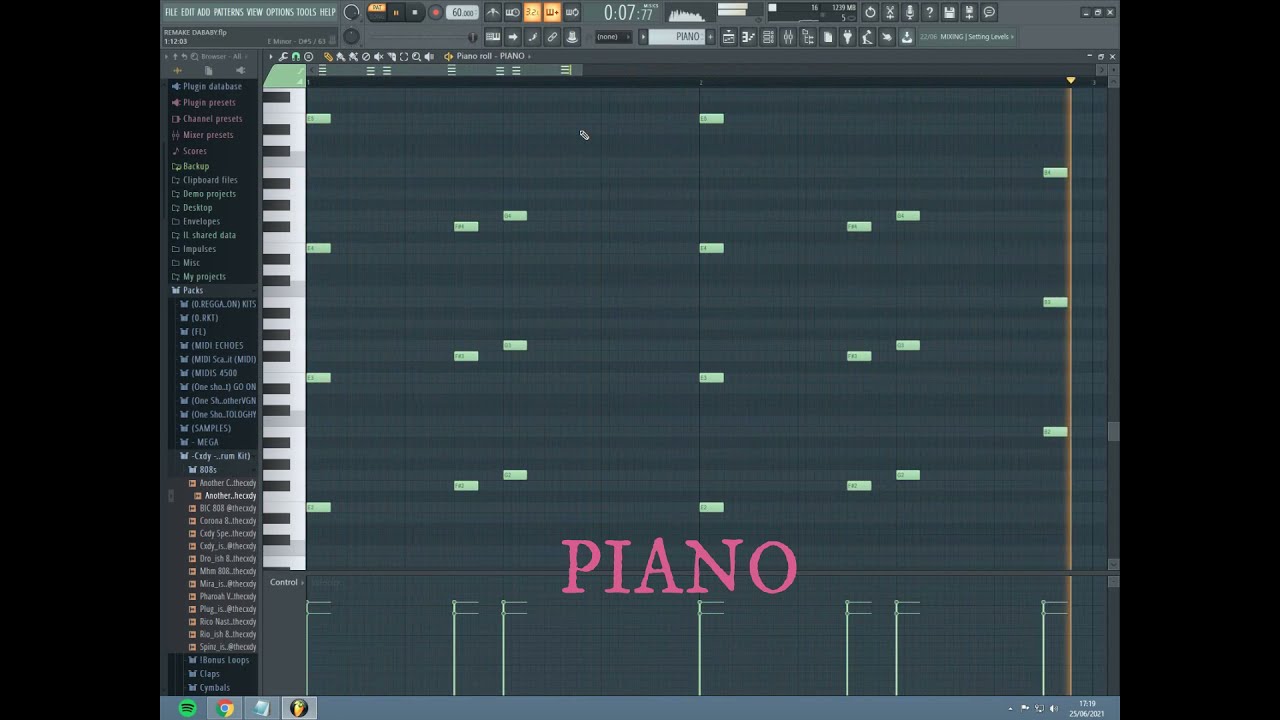Viewport: 1280px width, 720px height.
Task: Activate the Playback speaker tool in piano roll
Action: point(429,56)
